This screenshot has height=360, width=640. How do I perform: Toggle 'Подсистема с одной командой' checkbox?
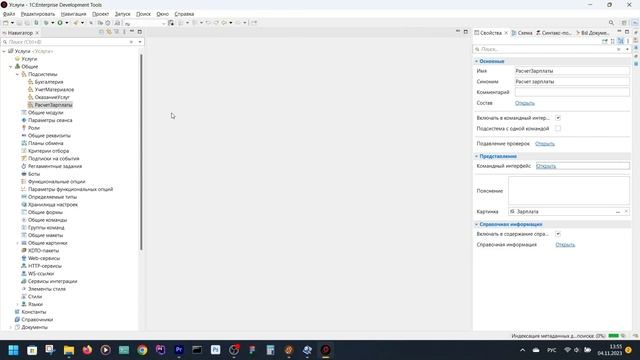point(558,128)
